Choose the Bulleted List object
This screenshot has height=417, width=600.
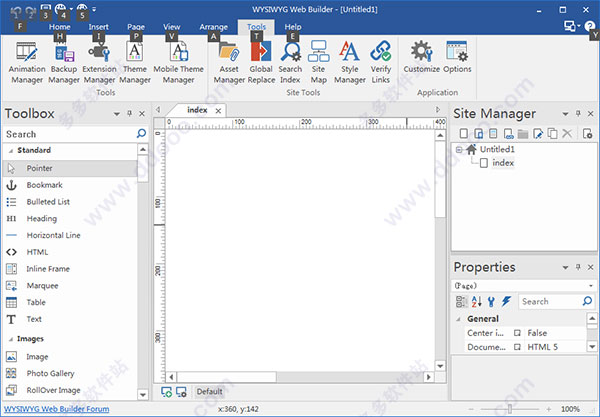tap(70, 202)
